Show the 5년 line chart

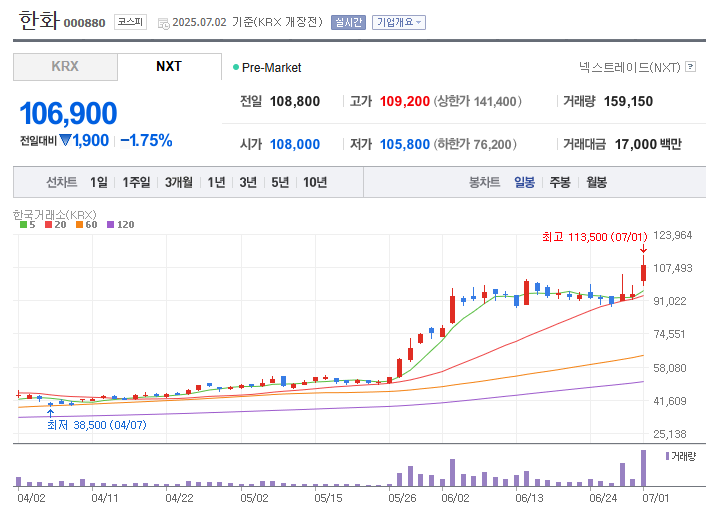point(280,182)
